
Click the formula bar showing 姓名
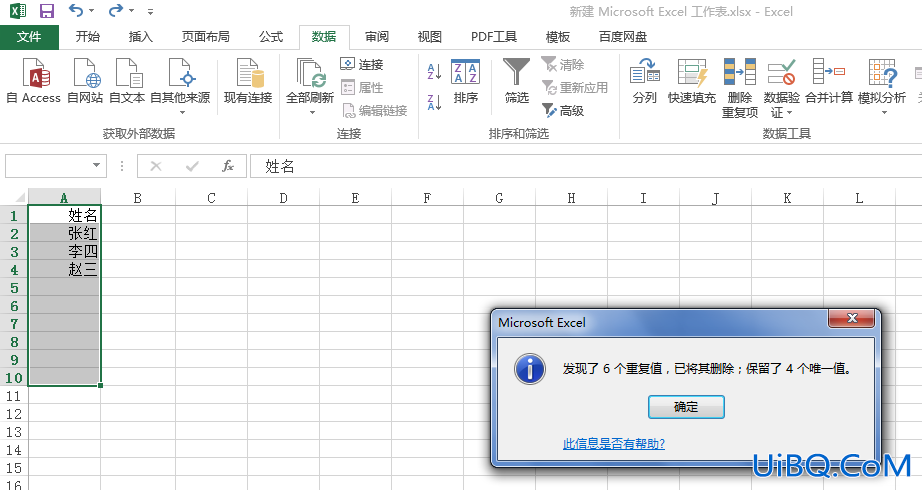point(586,166)
